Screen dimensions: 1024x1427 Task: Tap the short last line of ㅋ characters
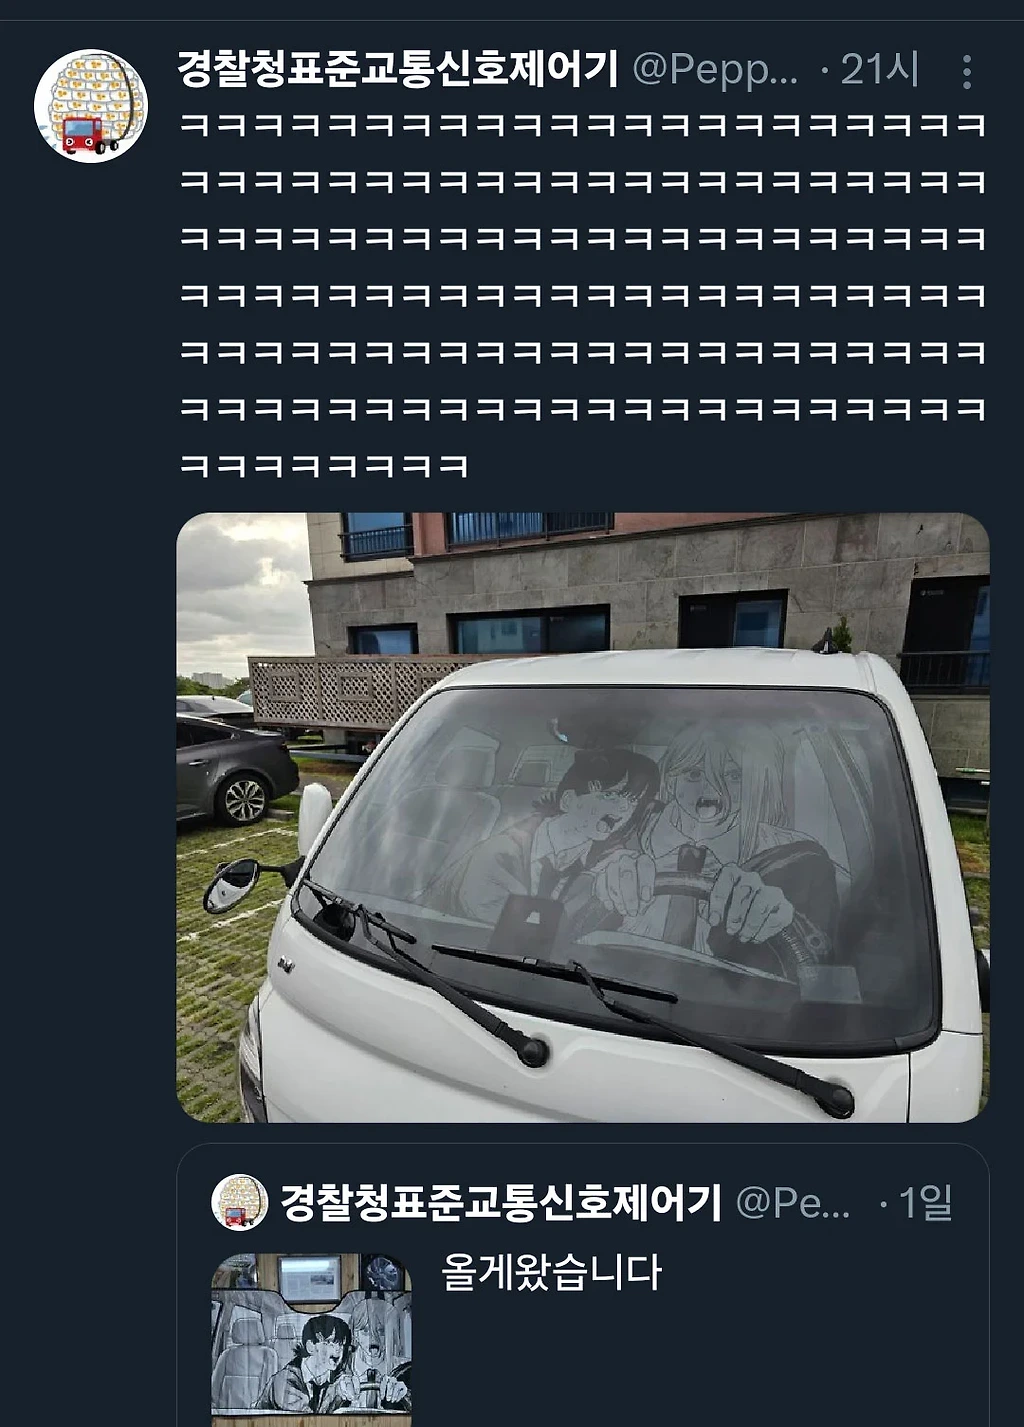324,466
